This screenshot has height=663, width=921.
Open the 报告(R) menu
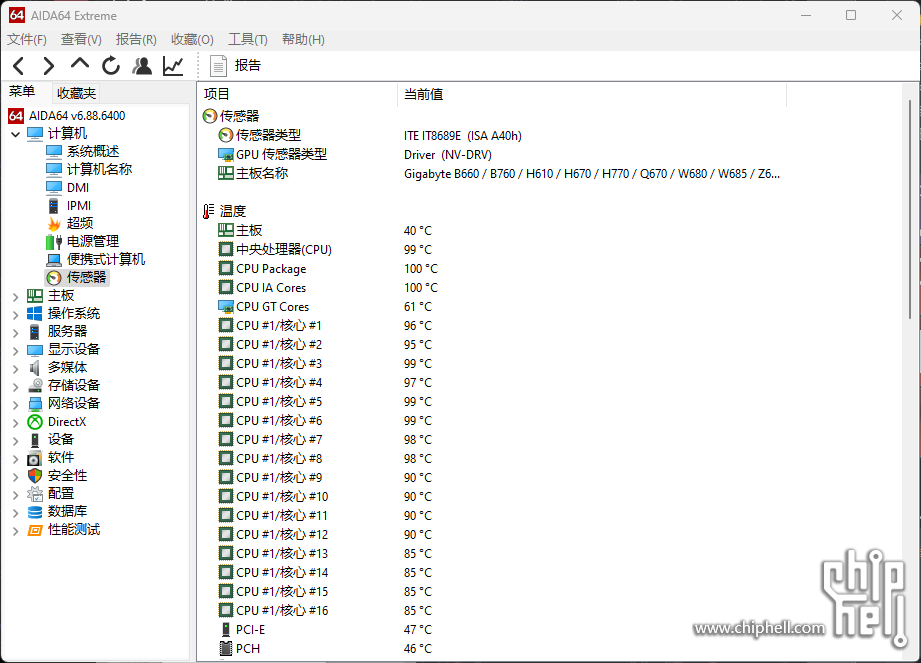coord(136,39)
